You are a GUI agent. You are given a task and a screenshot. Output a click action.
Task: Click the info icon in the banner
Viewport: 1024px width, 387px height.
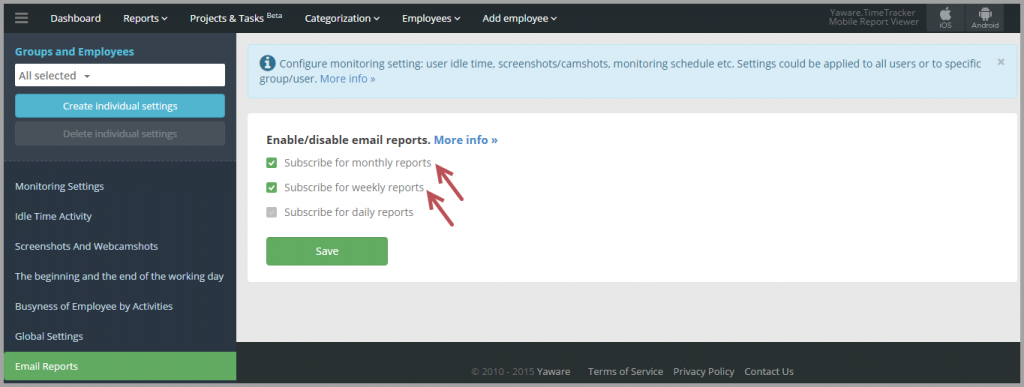coord(267,63)
